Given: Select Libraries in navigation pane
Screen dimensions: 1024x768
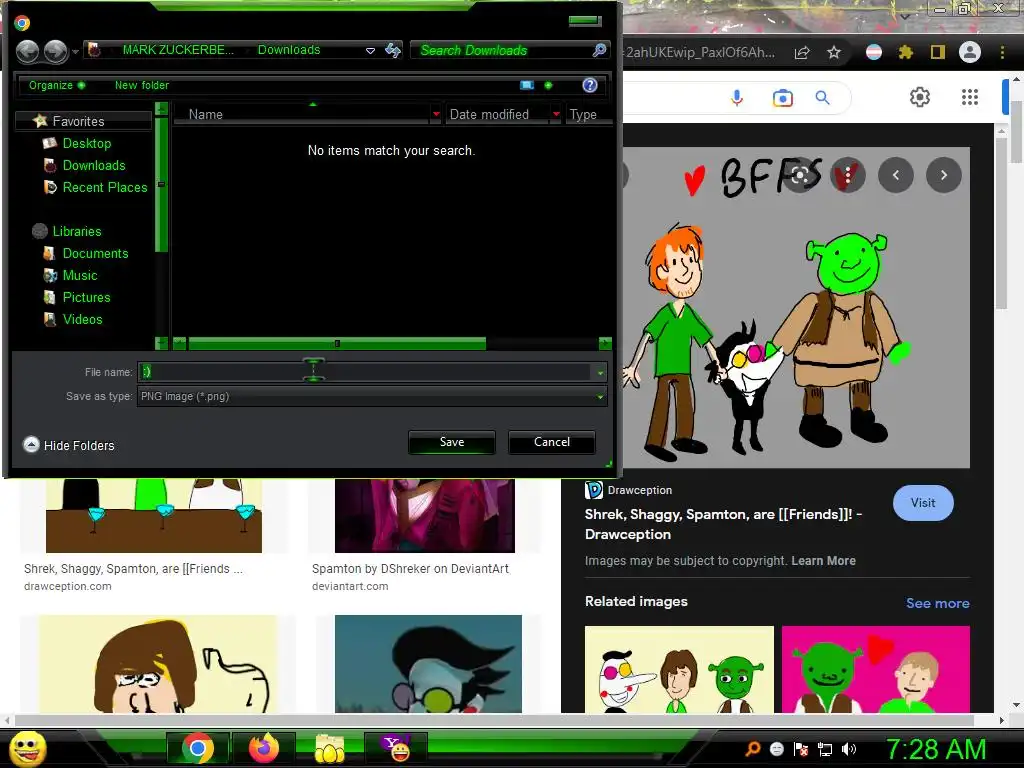Looking at the screenshot, I should (77, 231).
